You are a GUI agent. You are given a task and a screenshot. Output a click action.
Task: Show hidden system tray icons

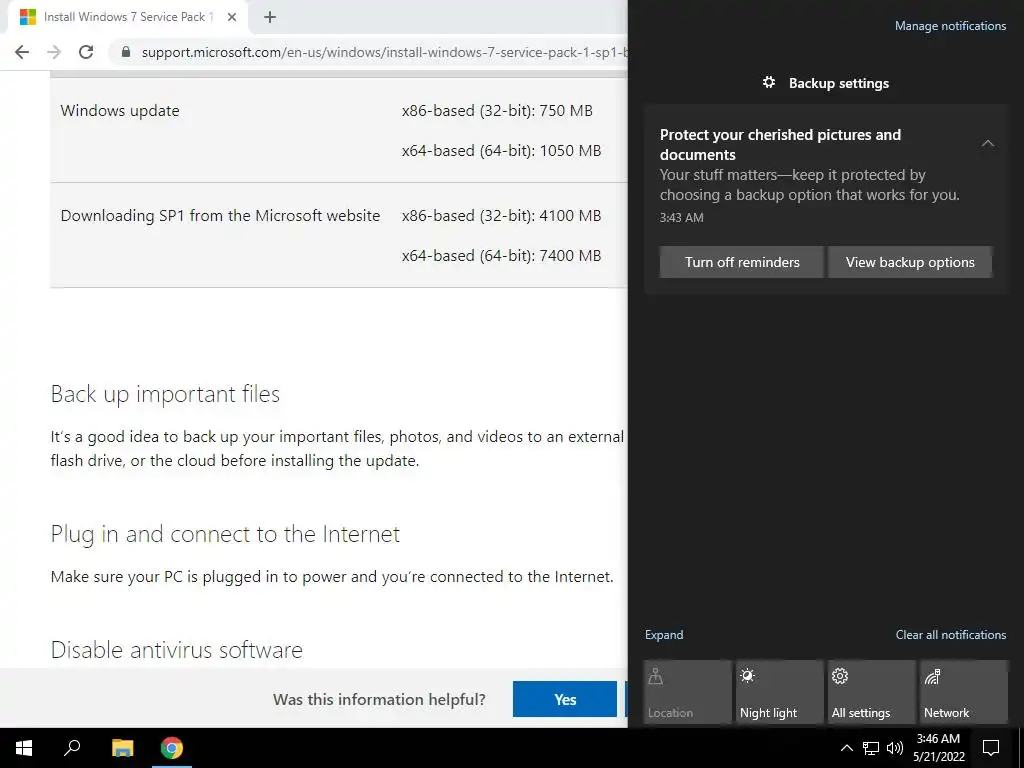click(x=846, y=748)
